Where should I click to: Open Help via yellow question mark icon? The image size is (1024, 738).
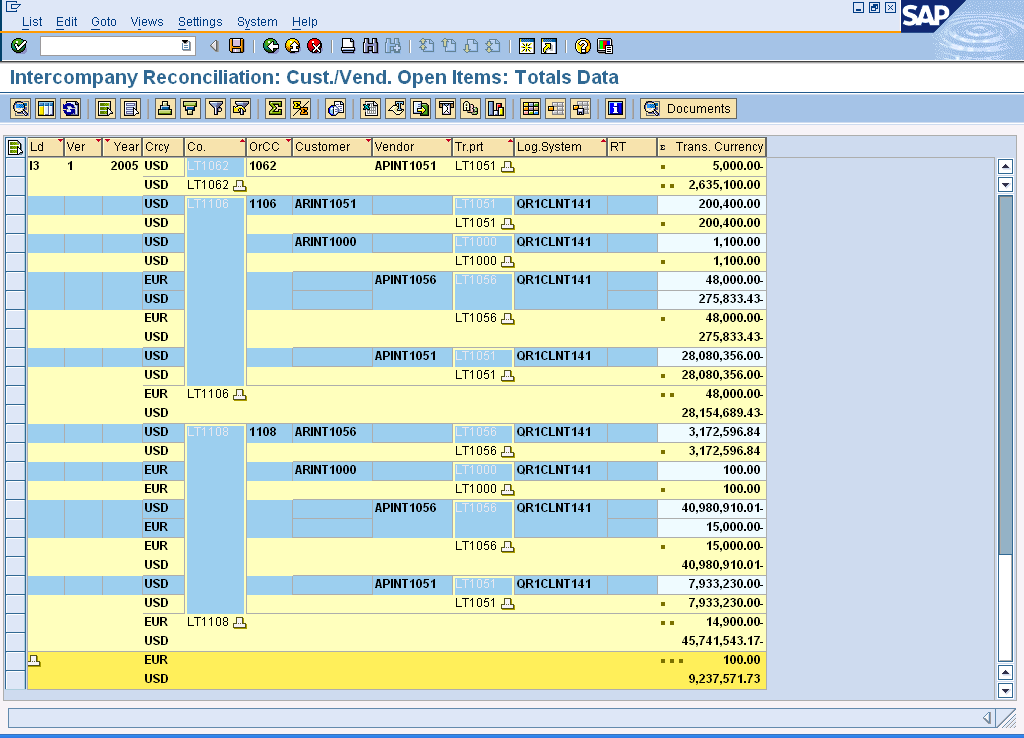click(583, 46)
